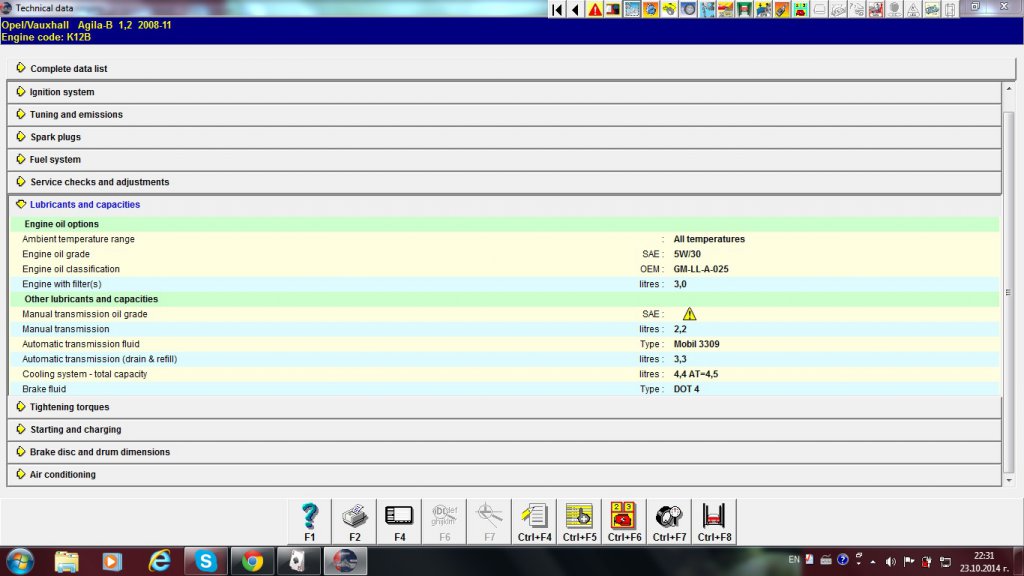Screen dimensions: 1024x576
Task: Open the Complete data list
Action: (68, 69)
